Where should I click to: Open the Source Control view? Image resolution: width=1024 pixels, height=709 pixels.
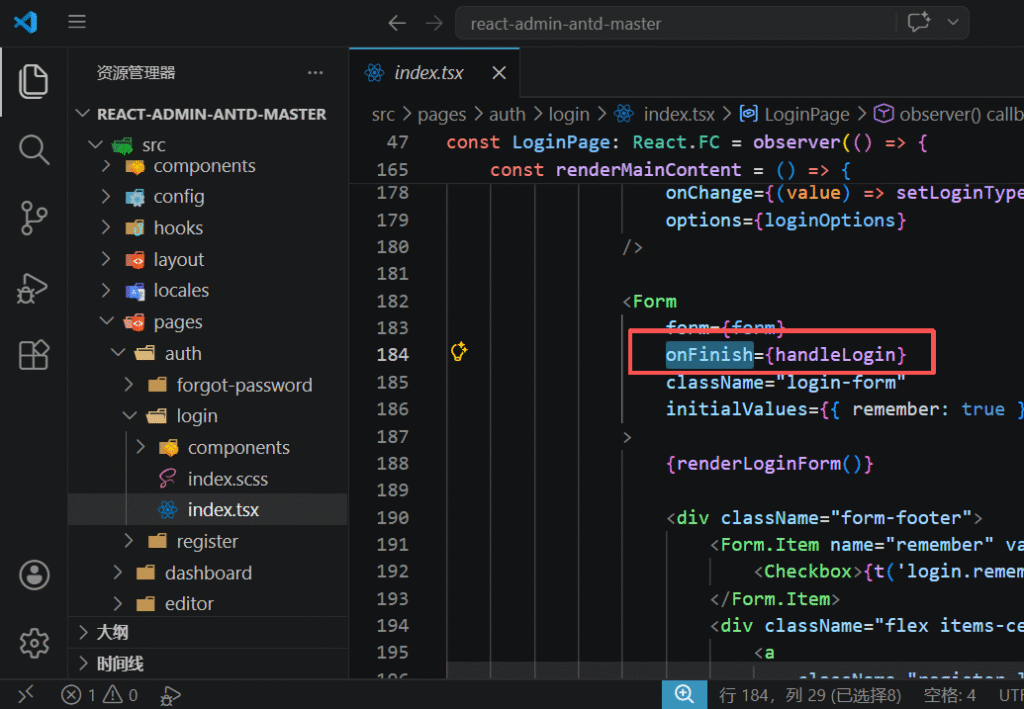point(33,218)
